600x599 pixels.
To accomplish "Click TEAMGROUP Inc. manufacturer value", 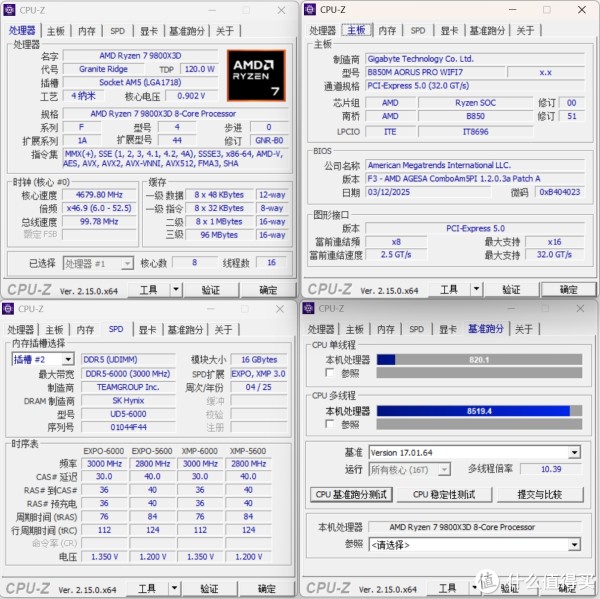I will [128, 387].
